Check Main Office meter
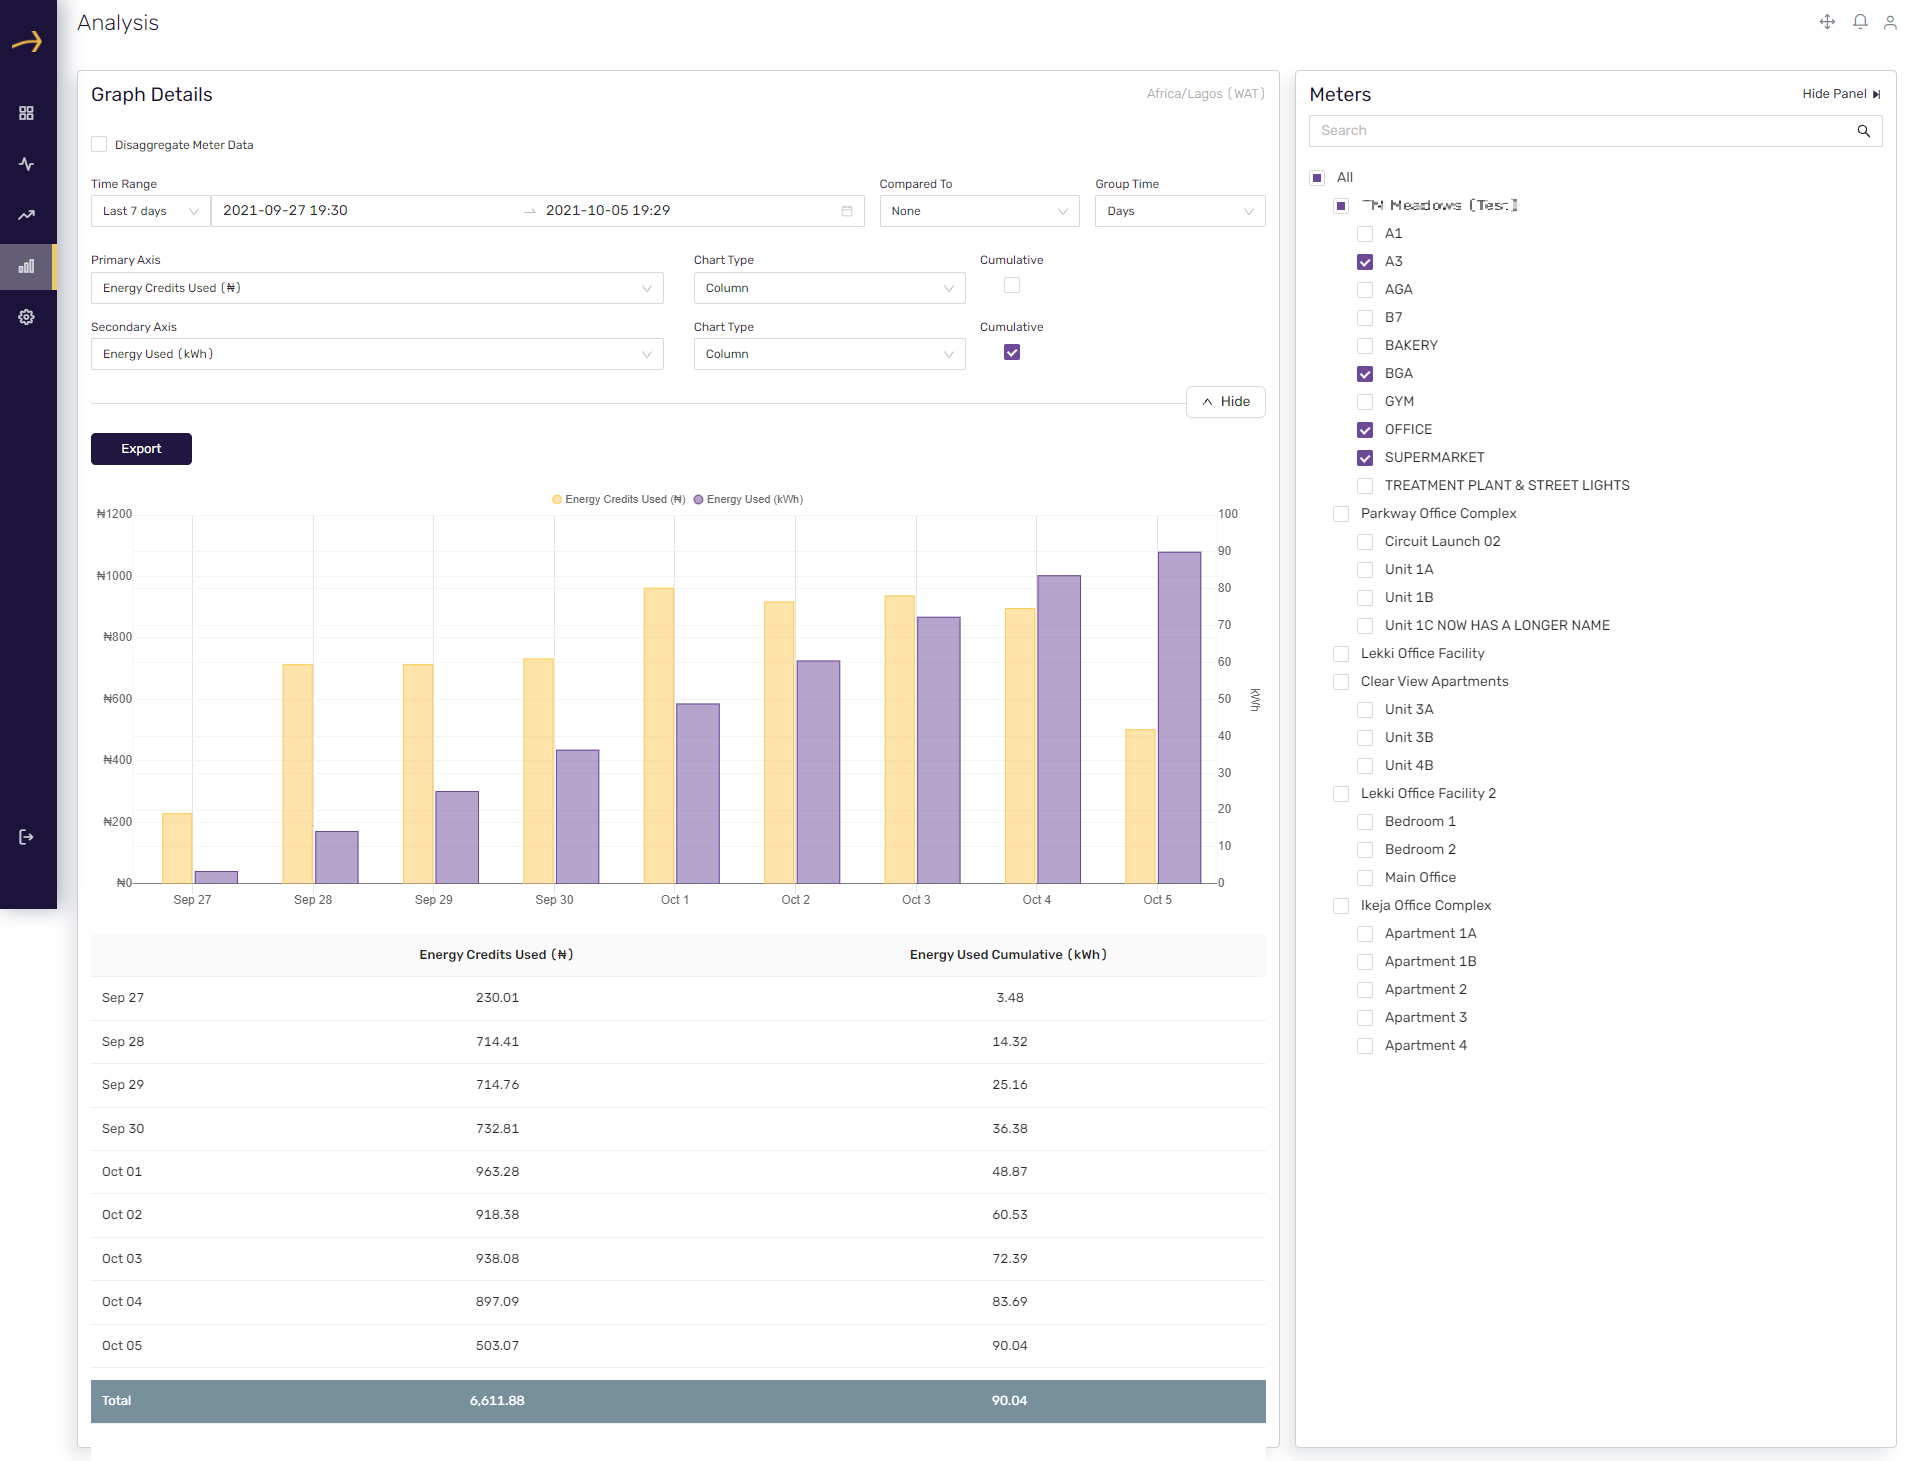This screenshot has height=1461, width=1917. click(1365, 878)
